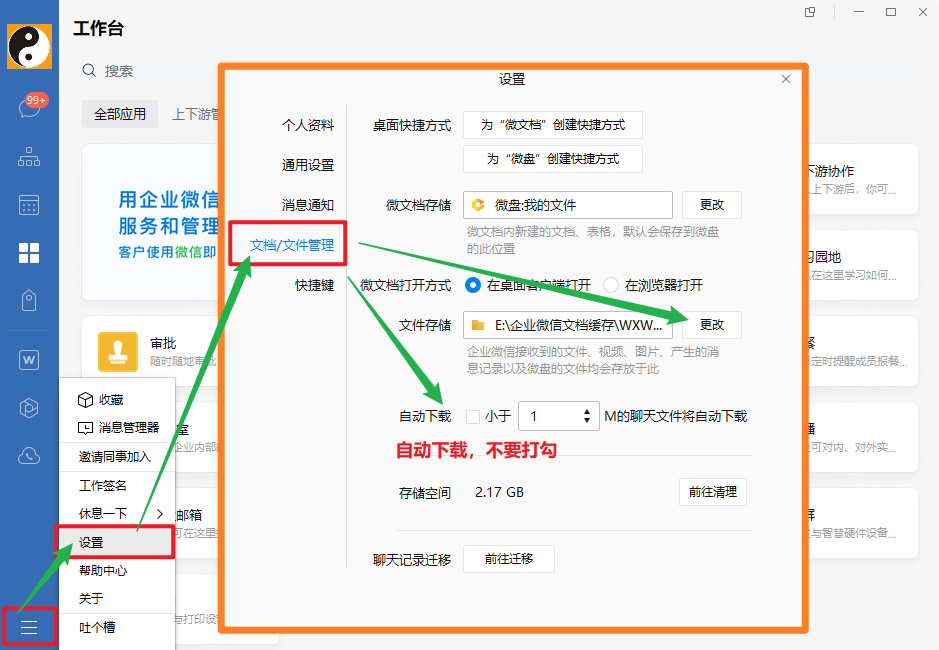The height and width of the screenshot is (650, 939).
Task: Create desktop shortcut for 微盘
Action: click(x=553, y=159)
